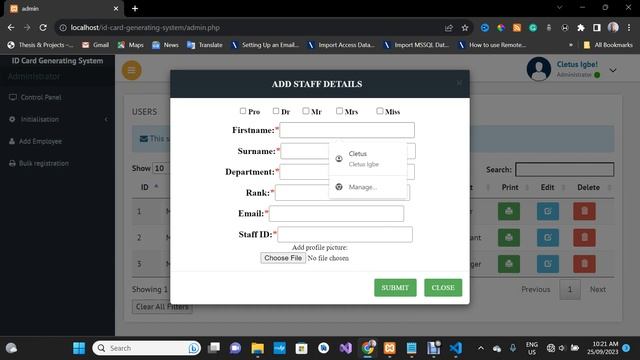Click the admin profile avatar
Viewport: 640px width, 360px height.
(x=539, y=69)
